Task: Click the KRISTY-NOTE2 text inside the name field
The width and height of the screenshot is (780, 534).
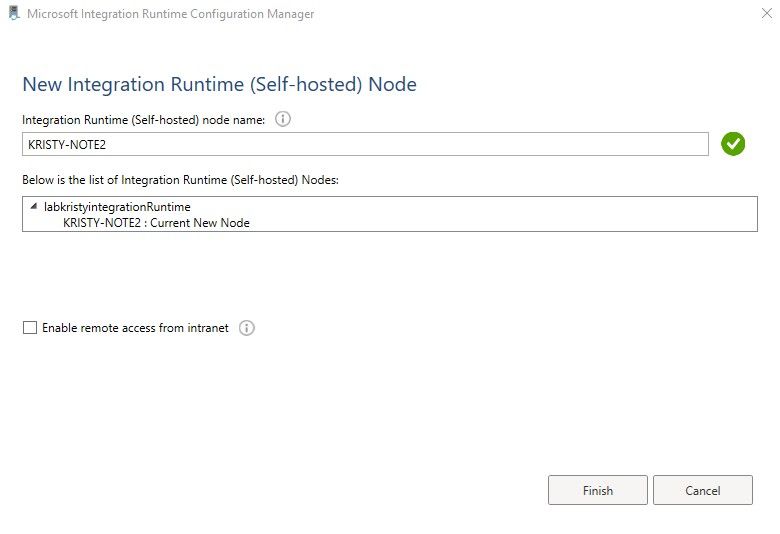Action: pyautogui.click(x=67, y=145)
